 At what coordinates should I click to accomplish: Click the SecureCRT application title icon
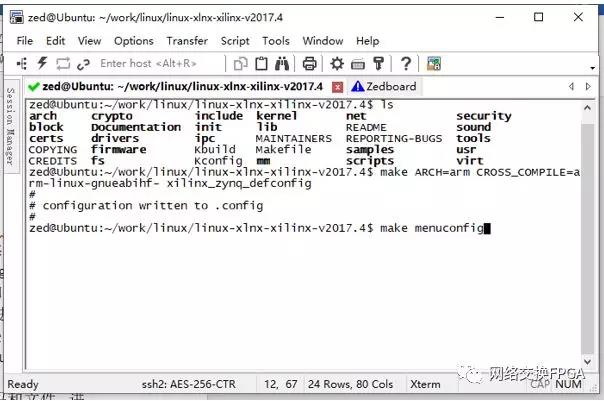click(x=17, y=17)
